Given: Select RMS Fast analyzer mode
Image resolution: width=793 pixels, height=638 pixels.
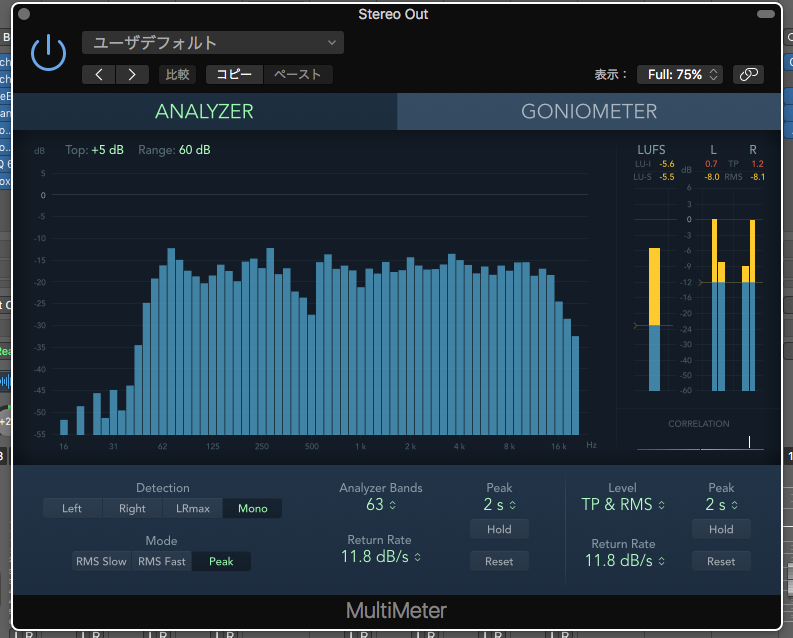Looking at the screenshot, I should point(161,561).
